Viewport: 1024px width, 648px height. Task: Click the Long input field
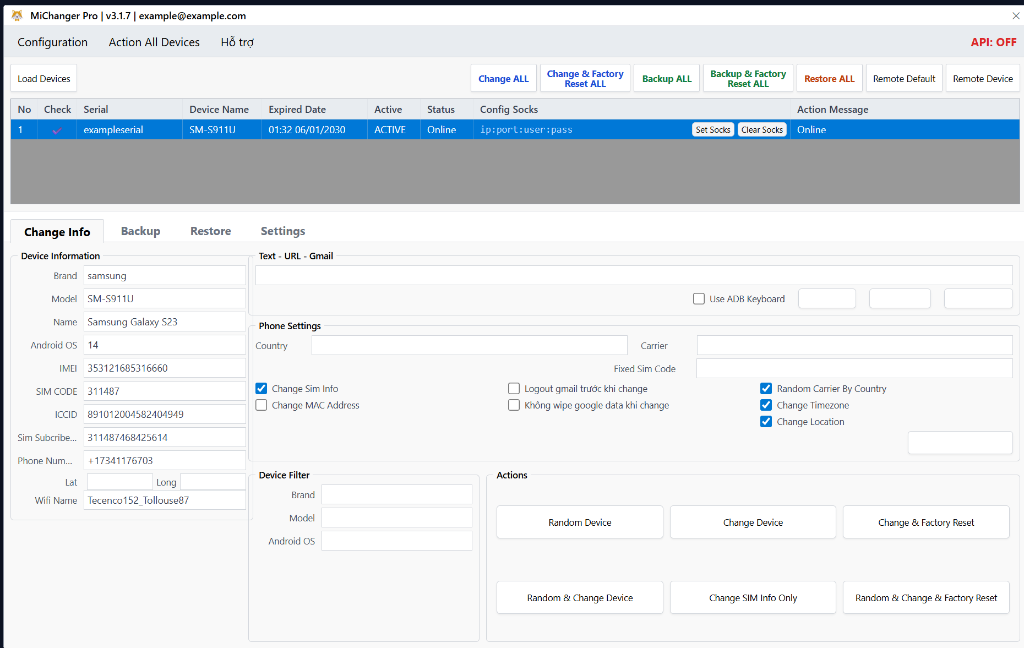pos(213,482)
